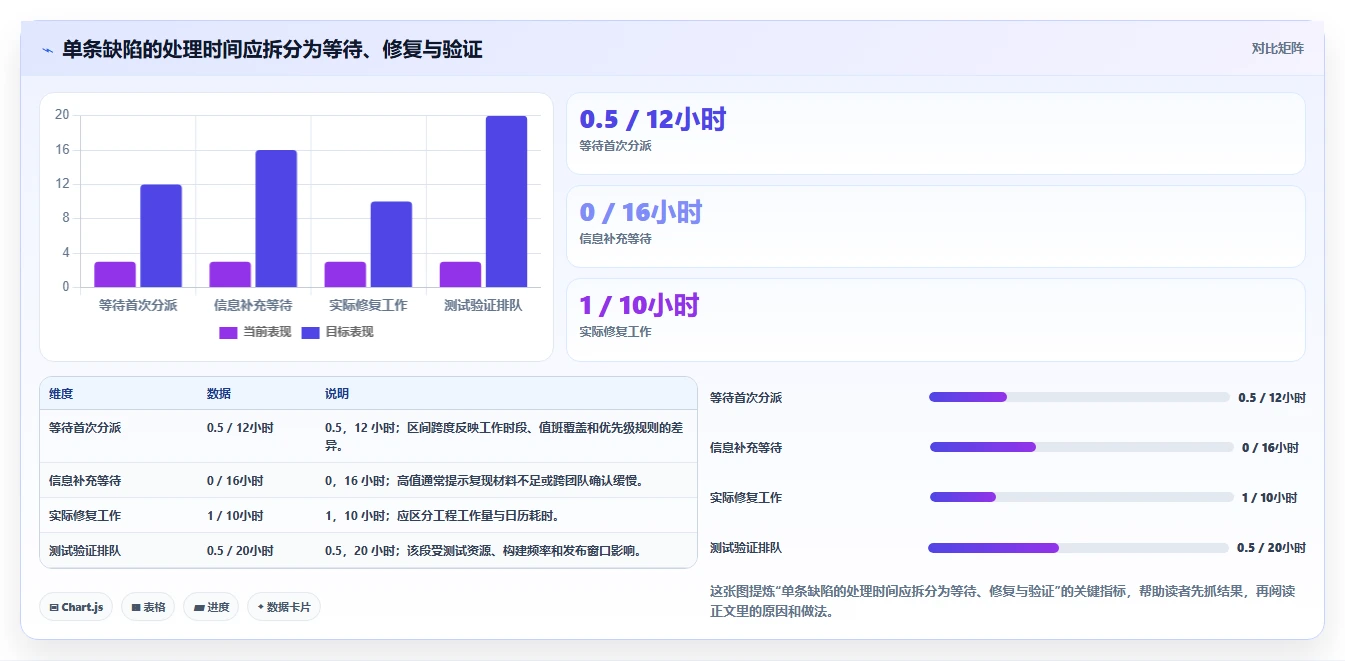
Task: Click the y-axis value 16
Action: [x=62, y=150]
